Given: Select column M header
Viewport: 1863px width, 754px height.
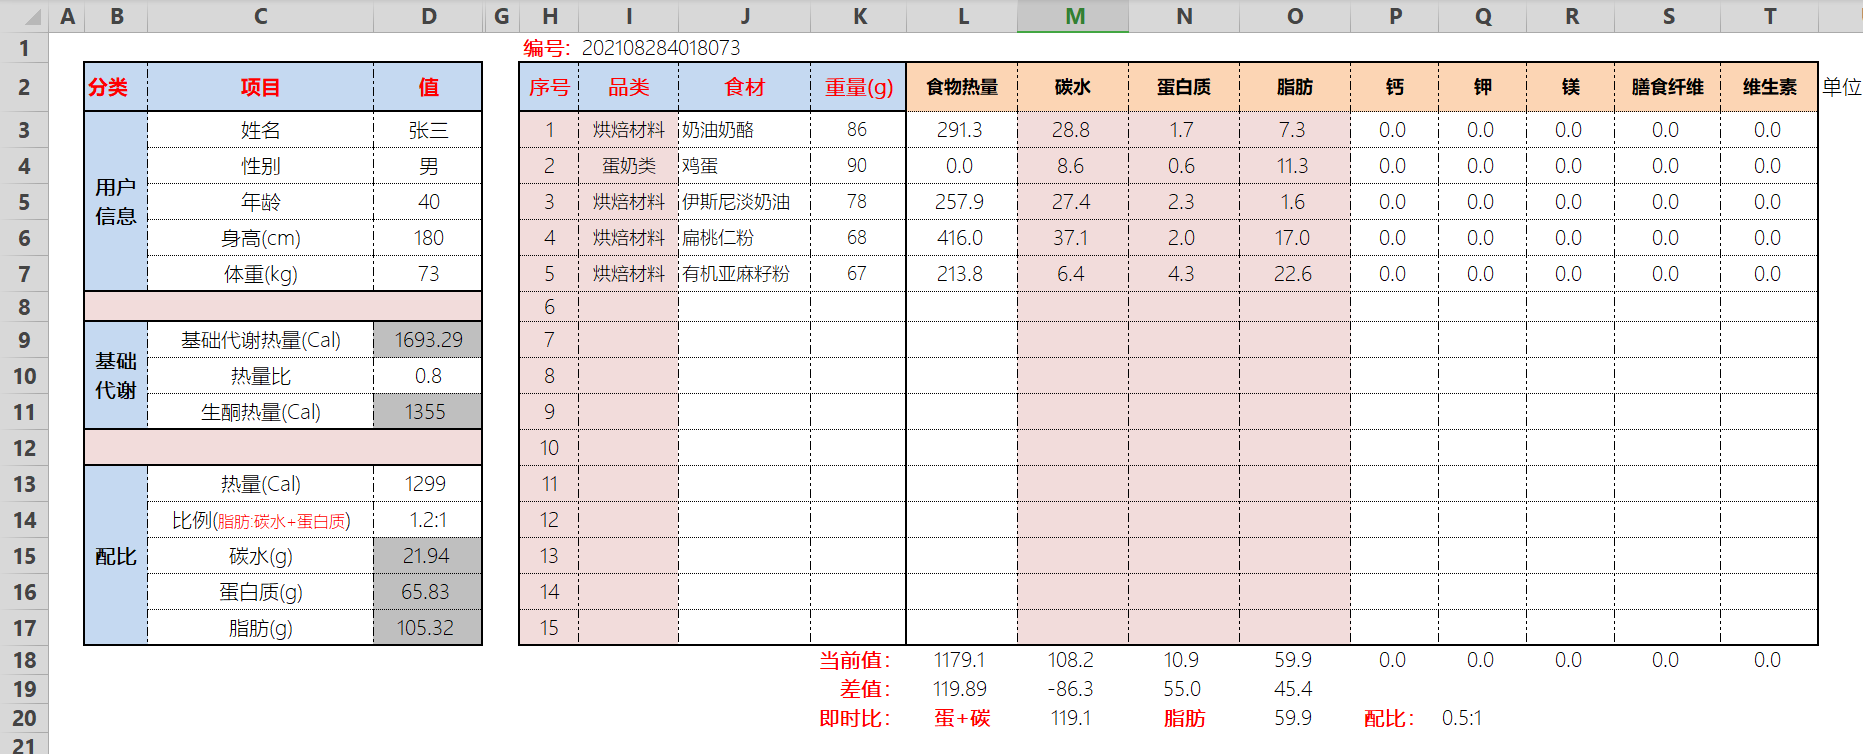Looking at the screenshot, I should (1073, 16).
